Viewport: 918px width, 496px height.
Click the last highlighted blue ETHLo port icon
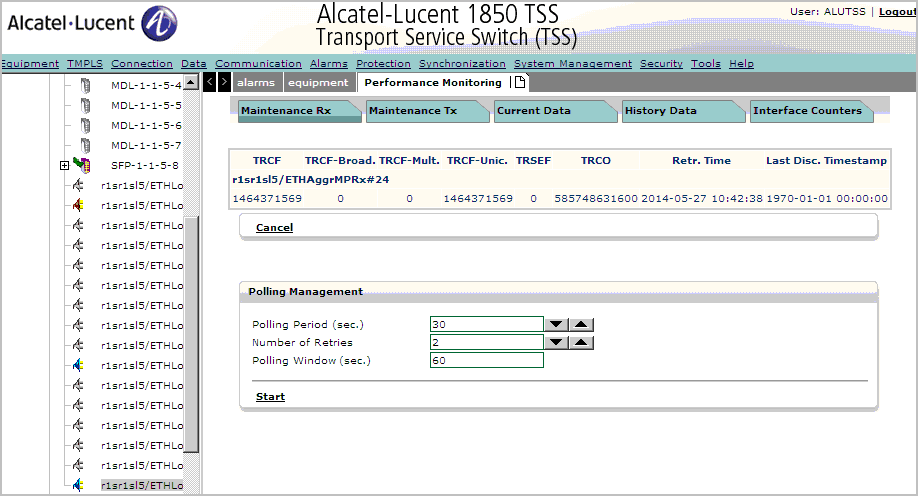[x=78, y=485]
